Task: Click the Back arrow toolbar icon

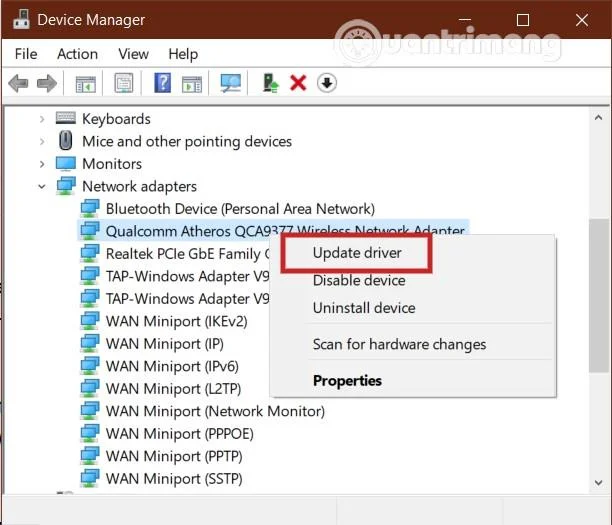Action: (x=18, y=83)
